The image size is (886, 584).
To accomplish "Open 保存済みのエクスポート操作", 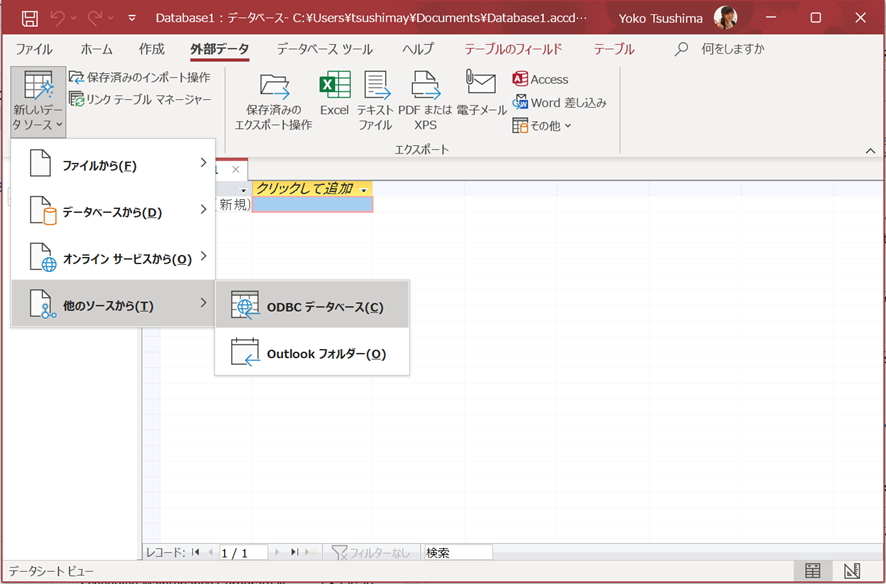I will 273,101.
